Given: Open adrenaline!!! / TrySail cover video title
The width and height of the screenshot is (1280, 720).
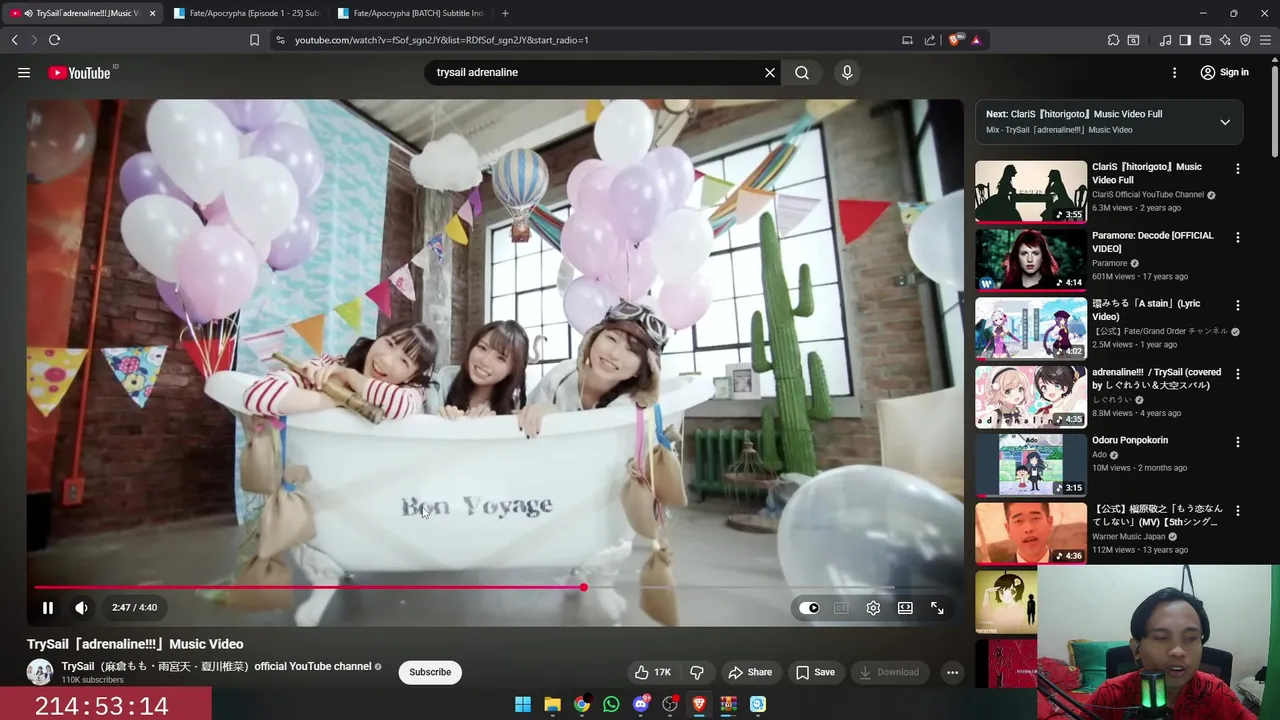Looking at the screenshot, I should click(x=1157, y=378).
